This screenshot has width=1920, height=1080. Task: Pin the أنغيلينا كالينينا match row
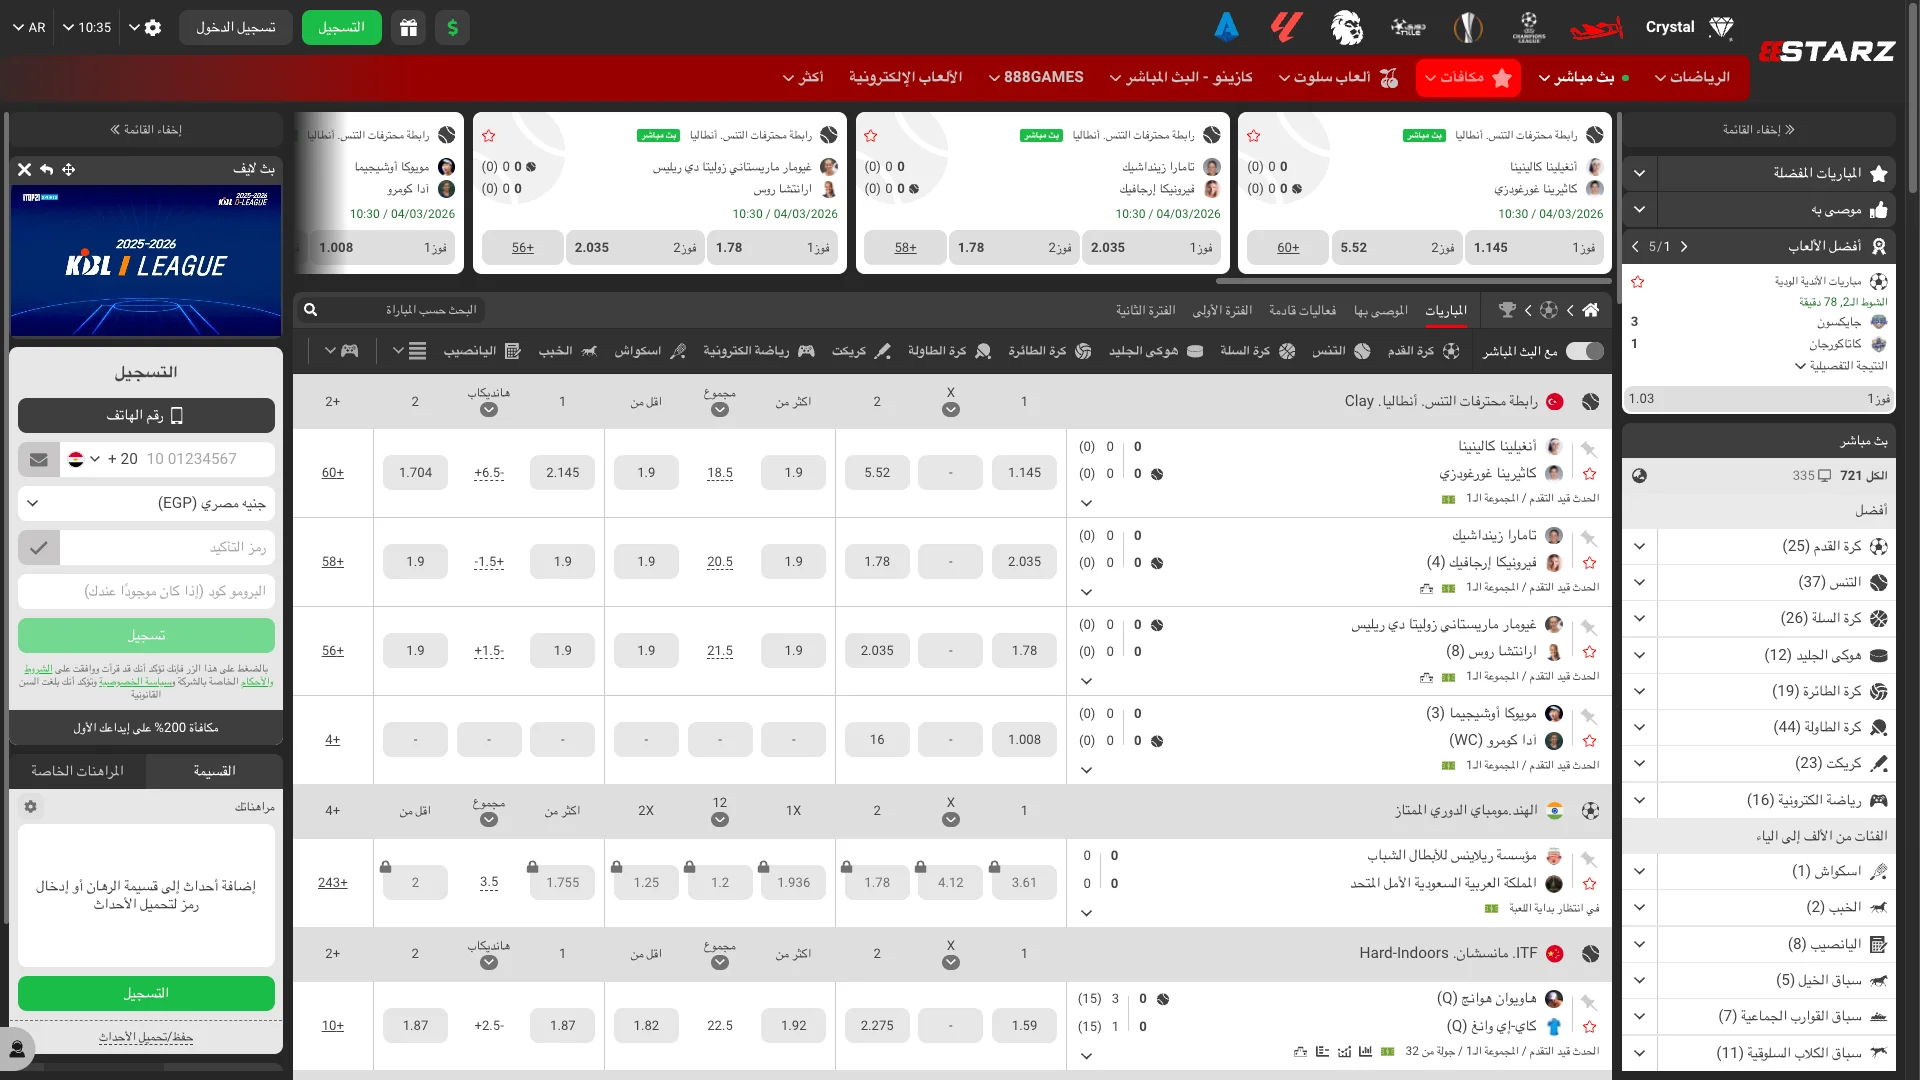click(1590, 449)
